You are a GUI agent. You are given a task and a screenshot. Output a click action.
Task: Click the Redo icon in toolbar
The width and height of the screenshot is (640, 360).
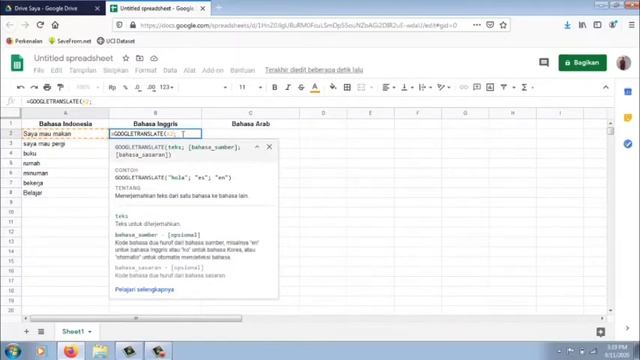point(34,87)
